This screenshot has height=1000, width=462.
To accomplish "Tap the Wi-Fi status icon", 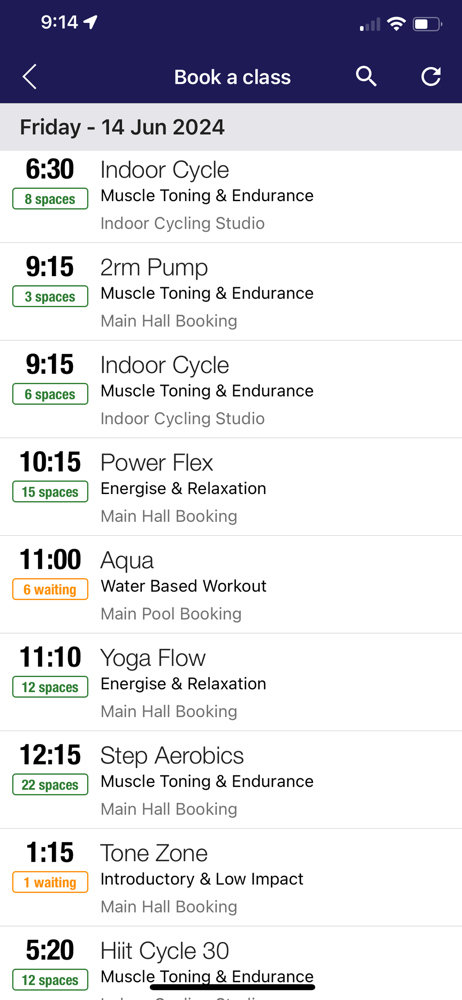I will click(x=396, y=24).
